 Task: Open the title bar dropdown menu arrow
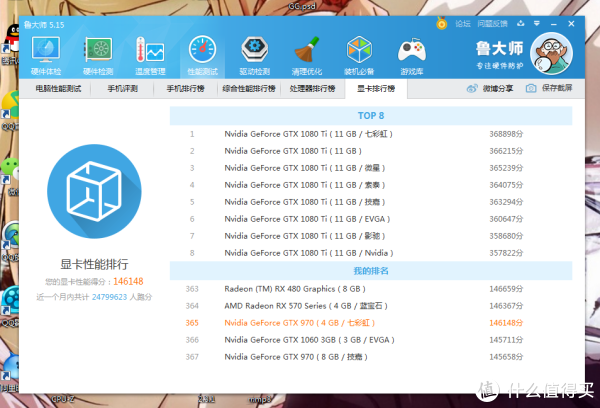(537, 24)
